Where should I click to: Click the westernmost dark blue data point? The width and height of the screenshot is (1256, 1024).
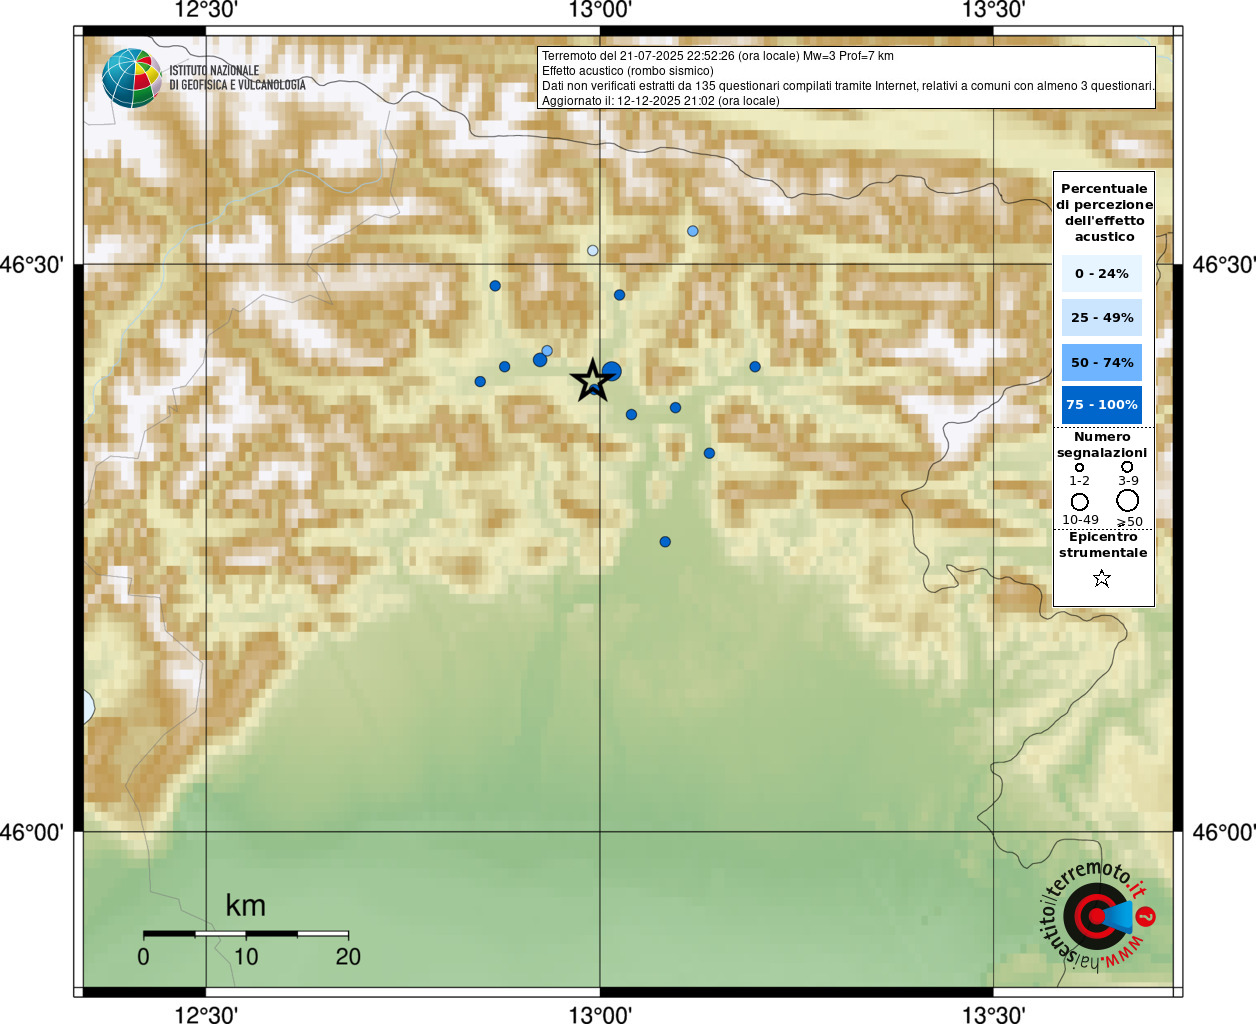480,381
